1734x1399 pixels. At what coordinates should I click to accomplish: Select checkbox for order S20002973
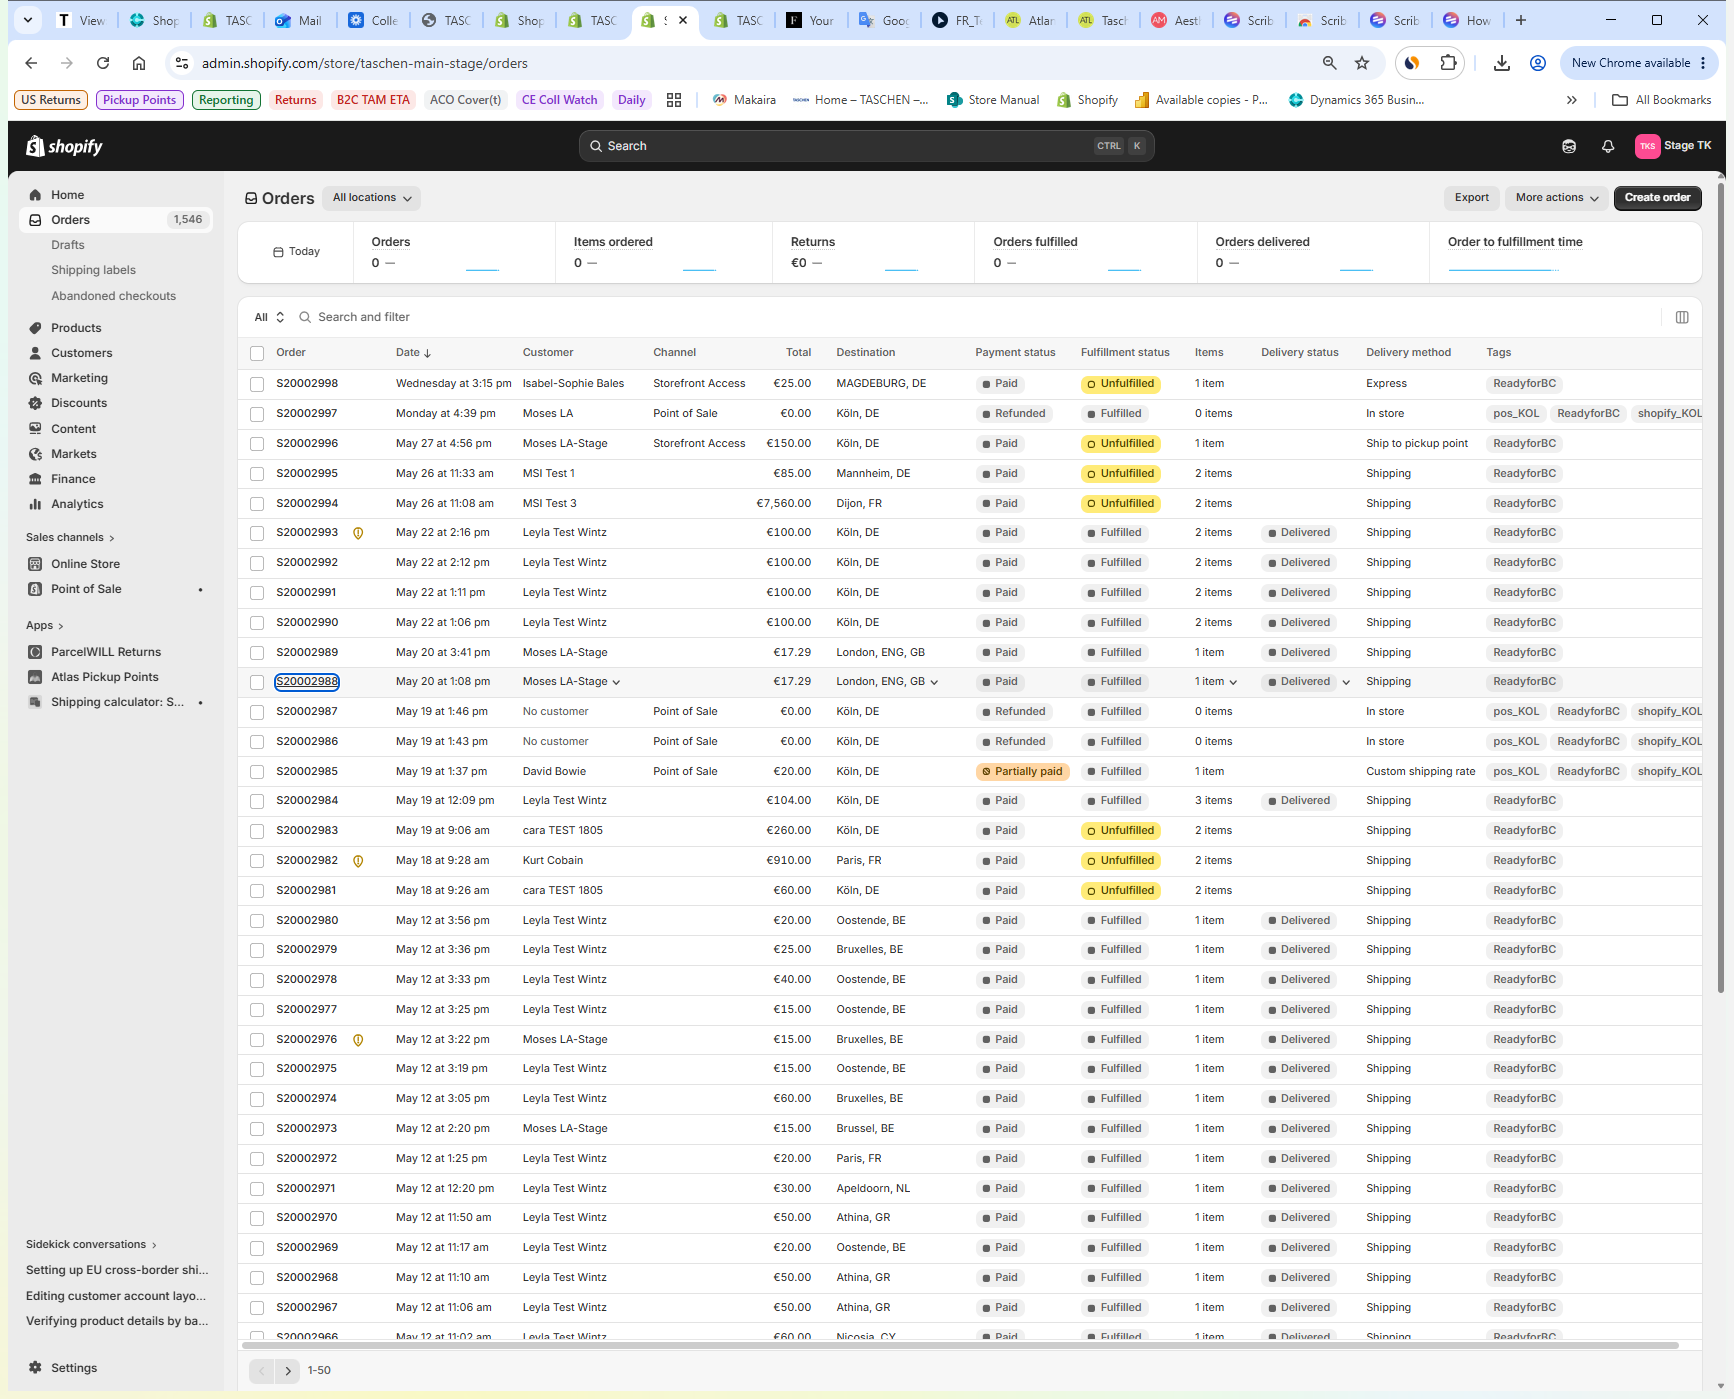pyautogui.click(x=257, y=1129)
